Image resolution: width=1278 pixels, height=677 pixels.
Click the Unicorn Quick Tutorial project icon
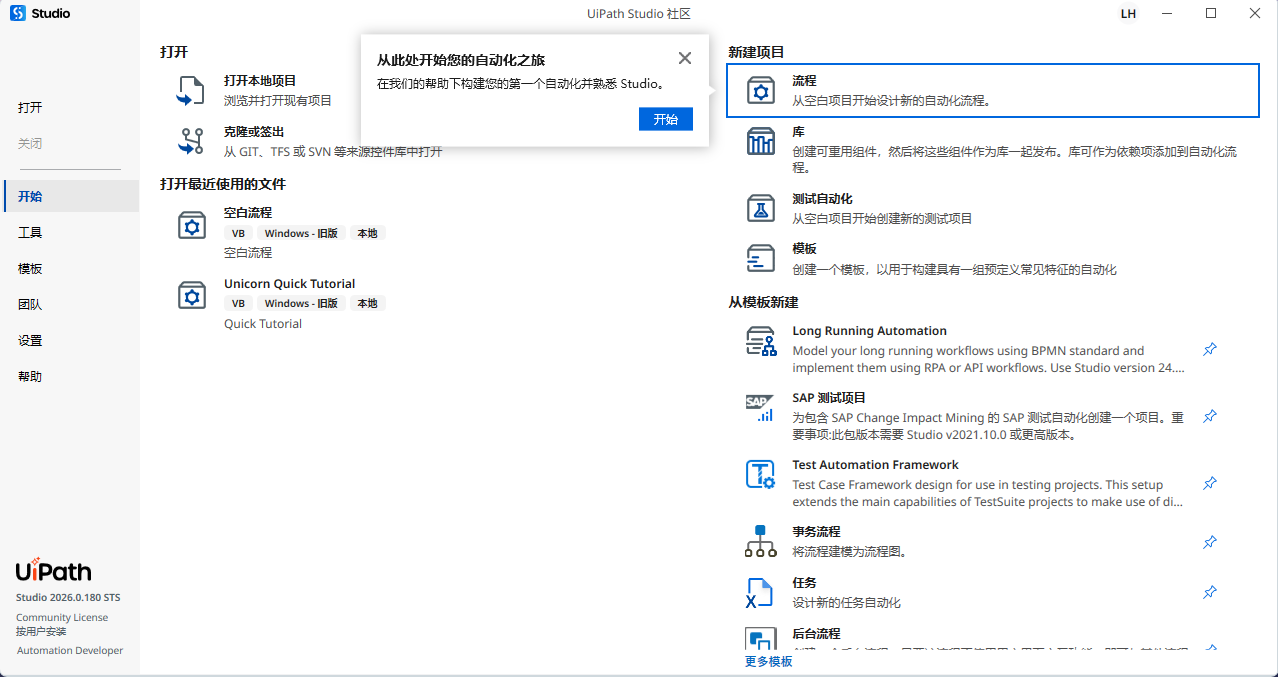coord(191,295)
